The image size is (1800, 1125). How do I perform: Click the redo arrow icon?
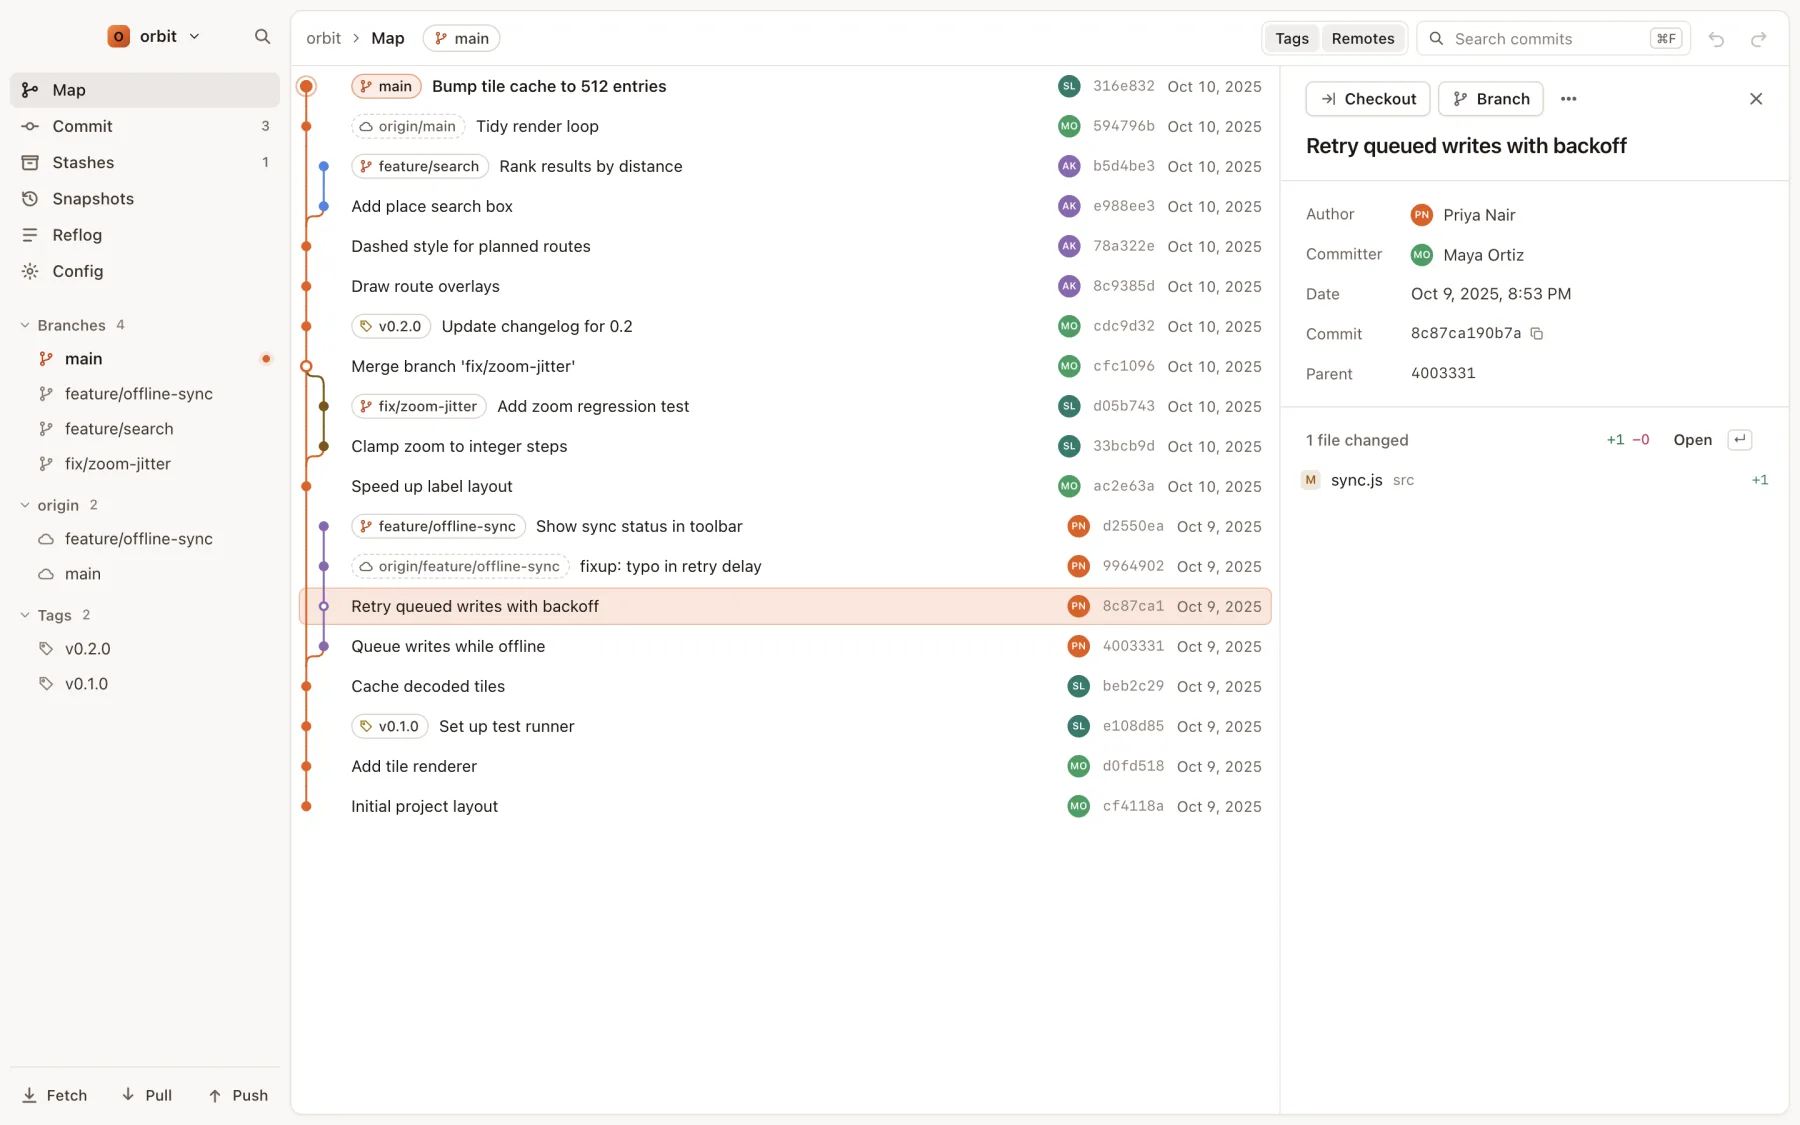(1758, 39)
